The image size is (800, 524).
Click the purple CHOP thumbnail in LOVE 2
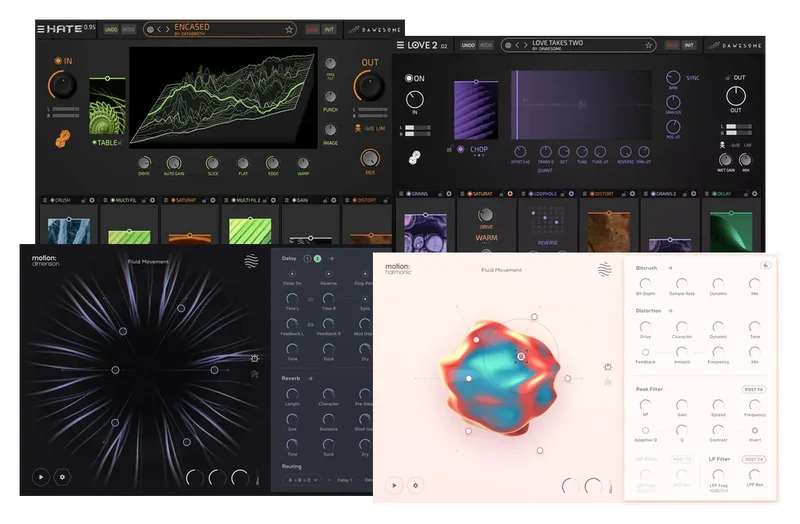click(x=476, y=110)
